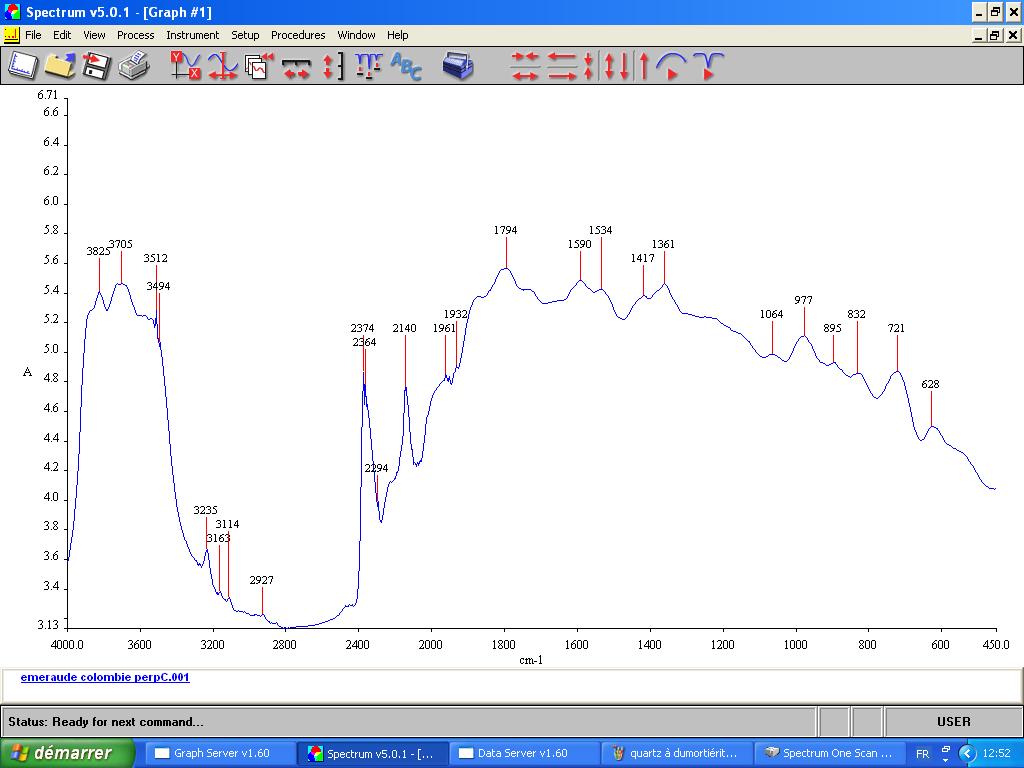Switch to Spectrum One Scan taskbar item

[x=828, y=753]
